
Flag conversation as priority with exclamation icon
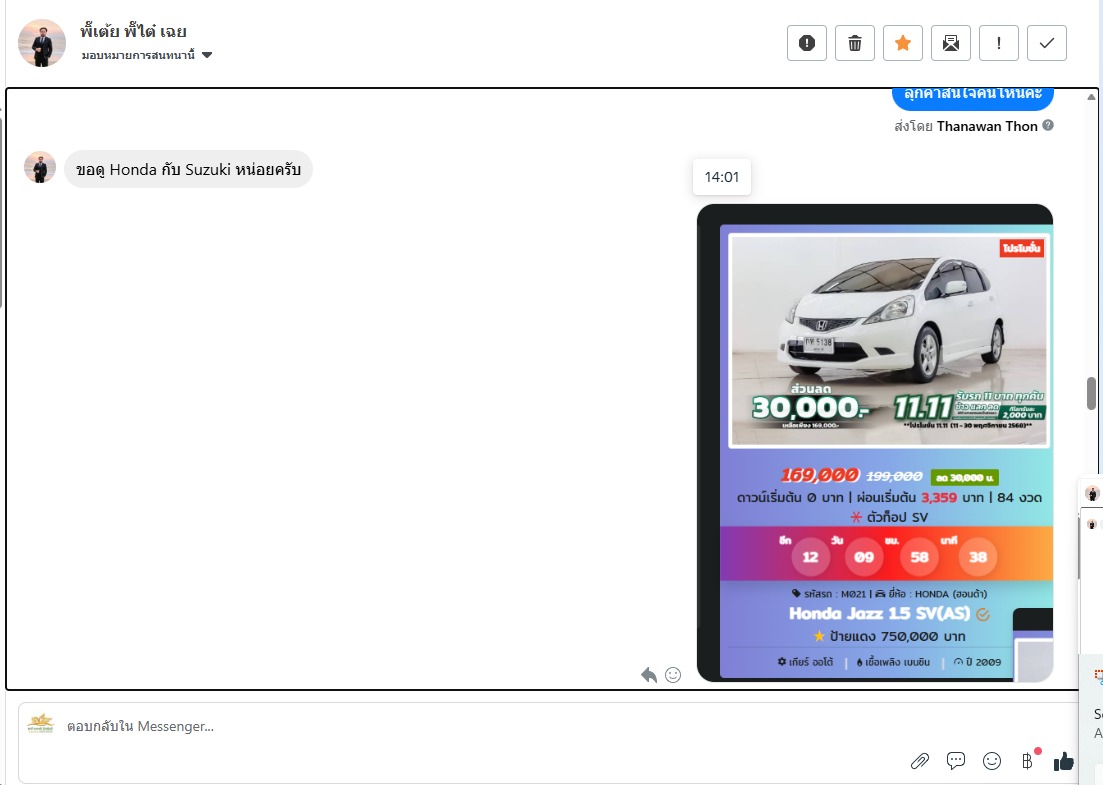point(999,43)
